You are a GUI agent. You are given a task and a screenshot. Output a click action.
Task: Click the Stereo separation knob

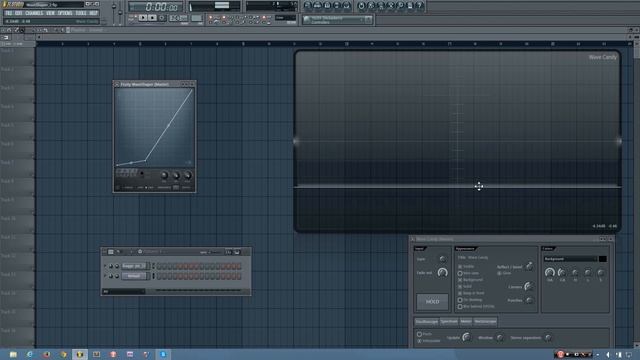click(x=548, y=338)
